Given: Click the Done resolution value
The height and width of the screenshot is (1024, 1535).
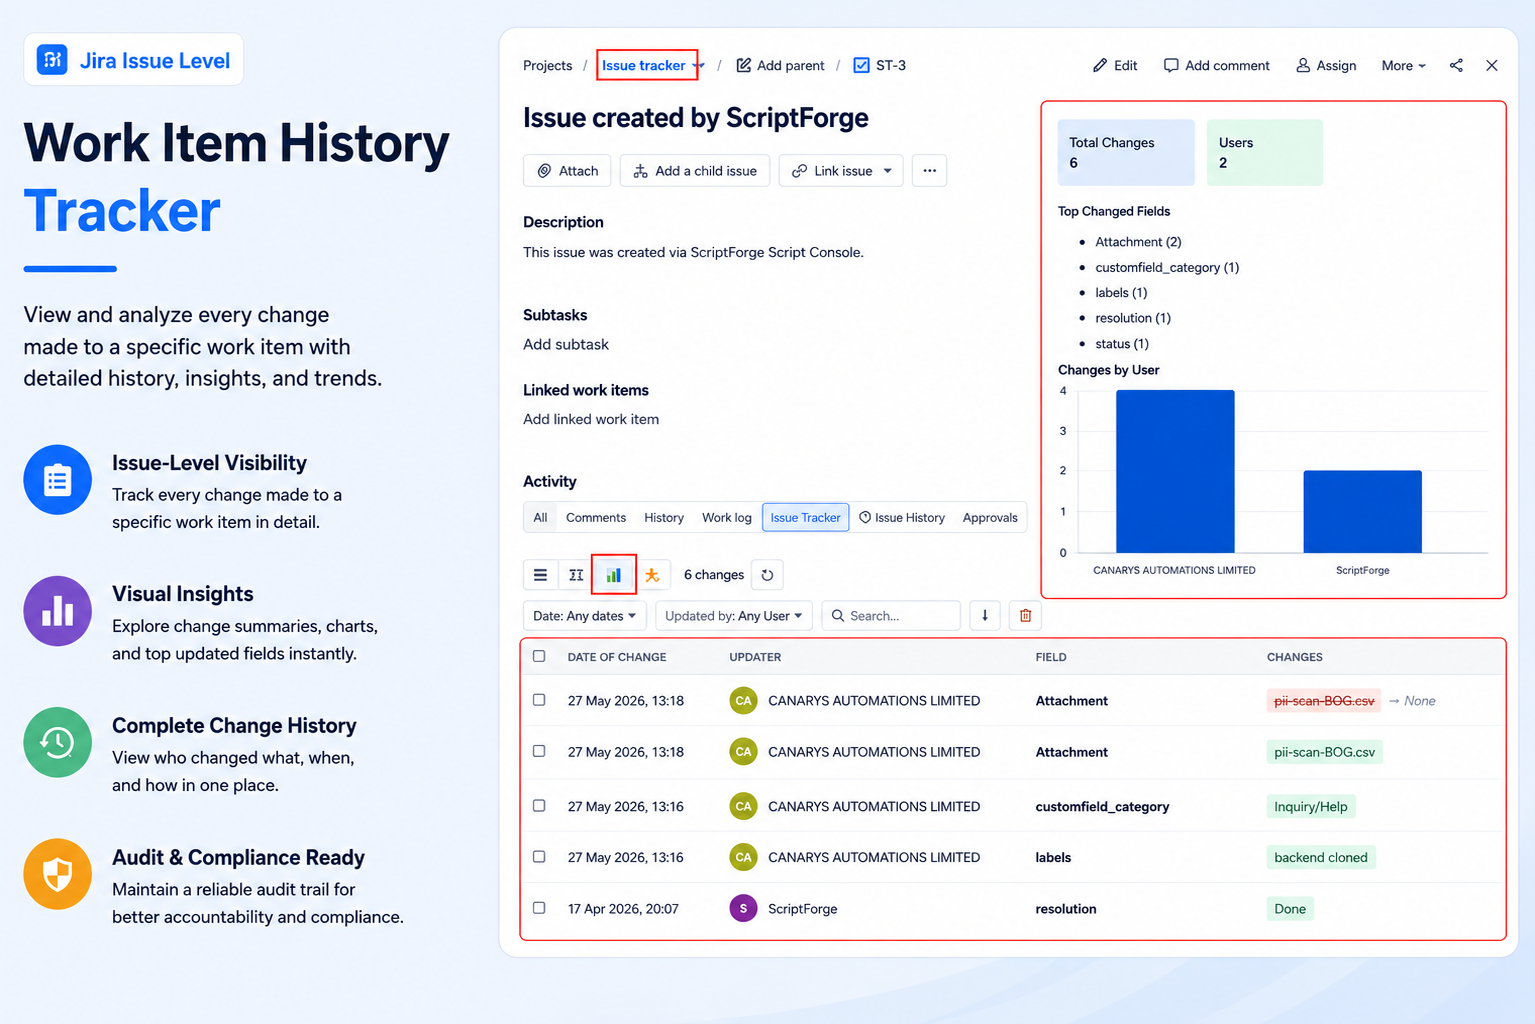Looking at the screenshot, I should [1290, 908].
